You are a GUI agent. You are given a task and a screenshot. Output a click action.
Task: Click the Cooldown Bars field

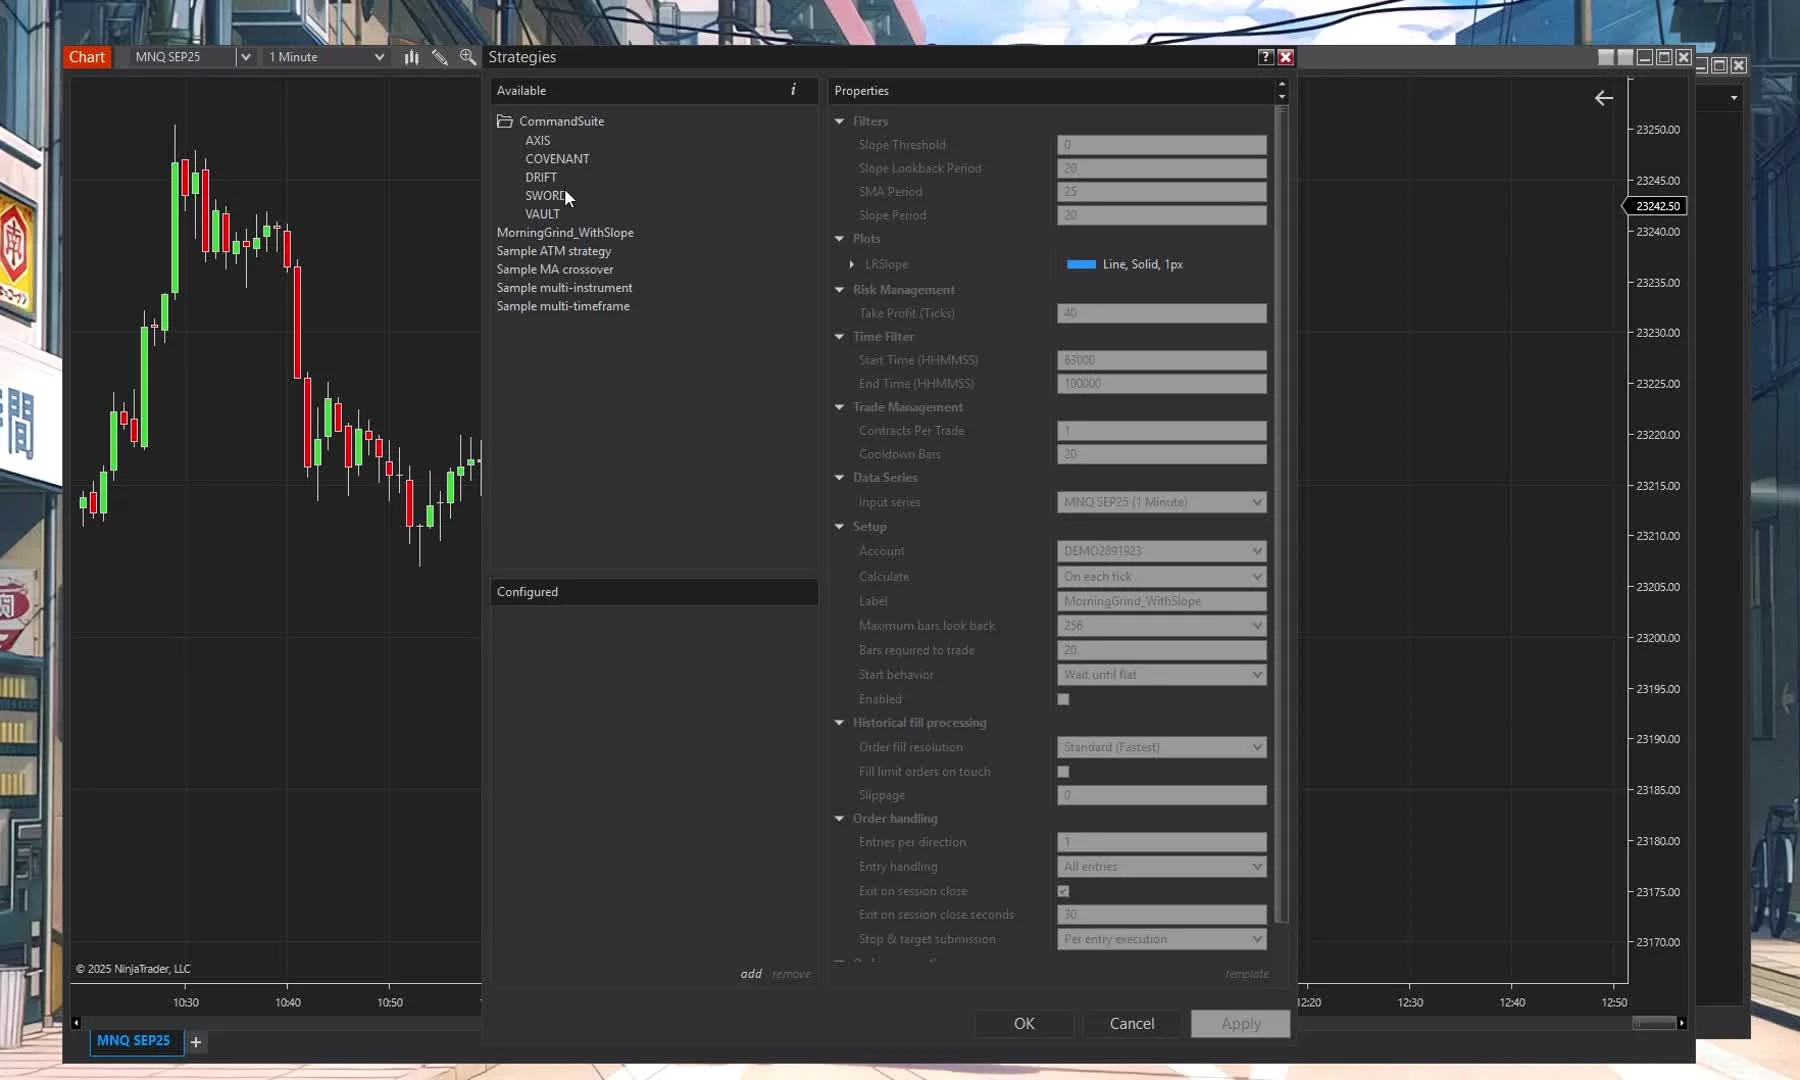tap(1162, 454)
